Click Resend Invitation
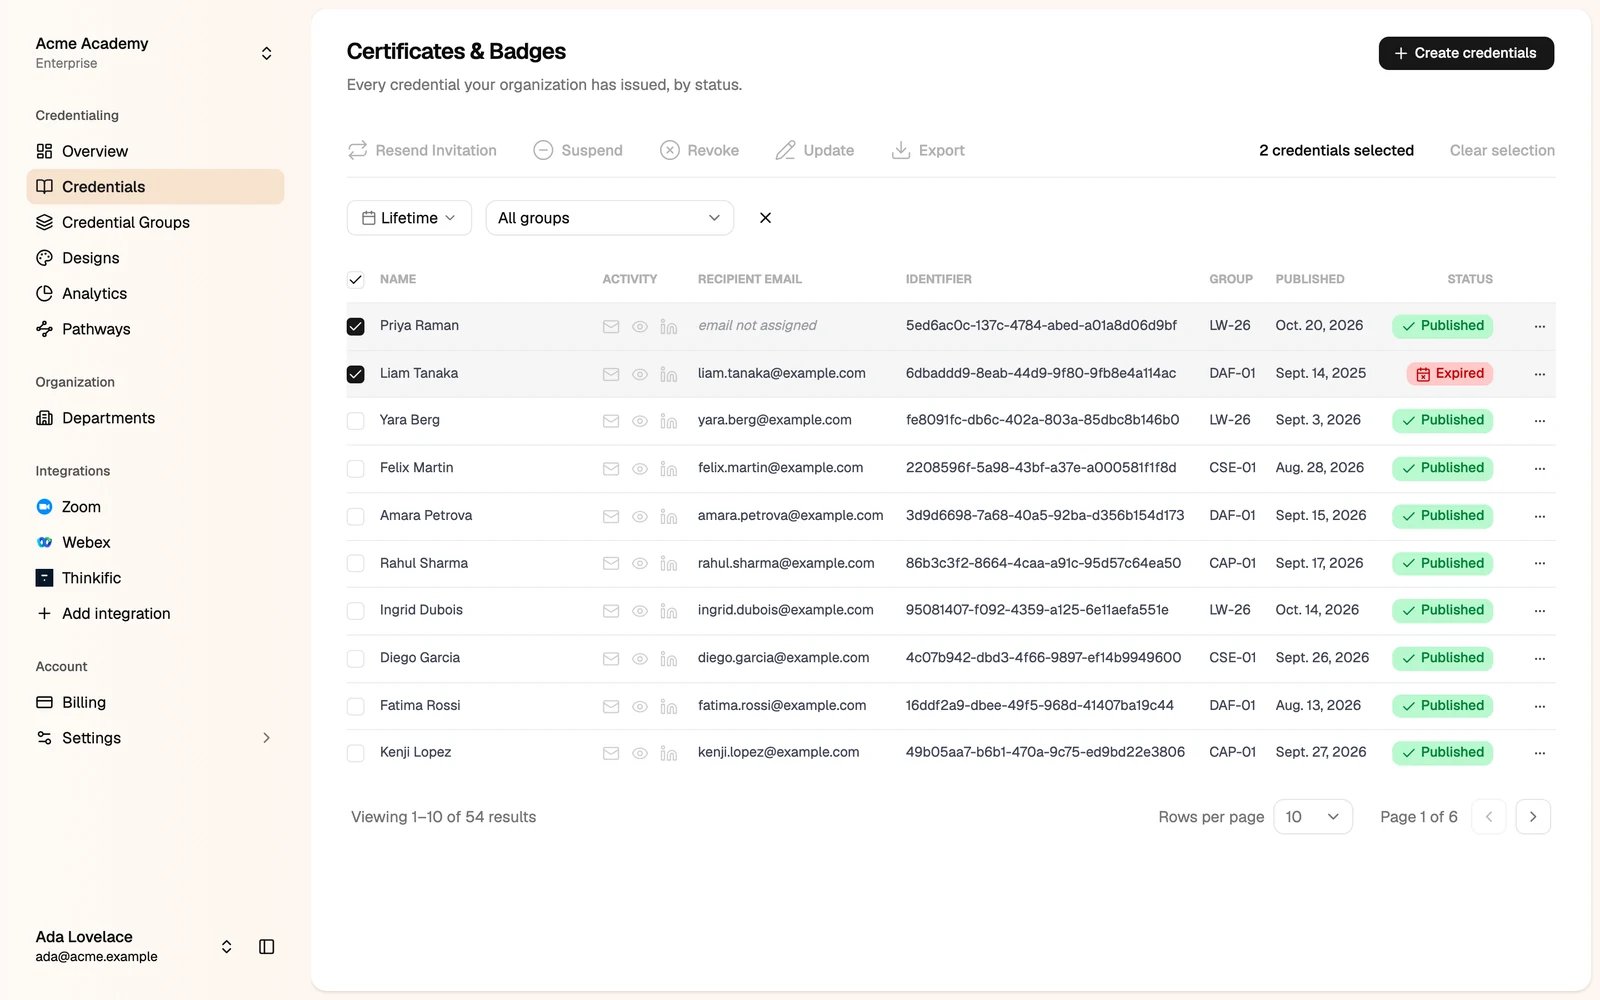Image resolution: width=1600 pixels, height=1000 pixels. point(422,150)
